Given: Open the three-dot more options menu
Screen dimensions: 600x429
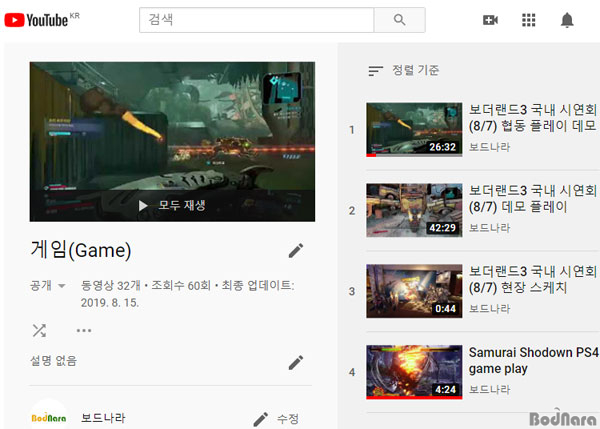Looking at the screenshot, I should point(84,330).
